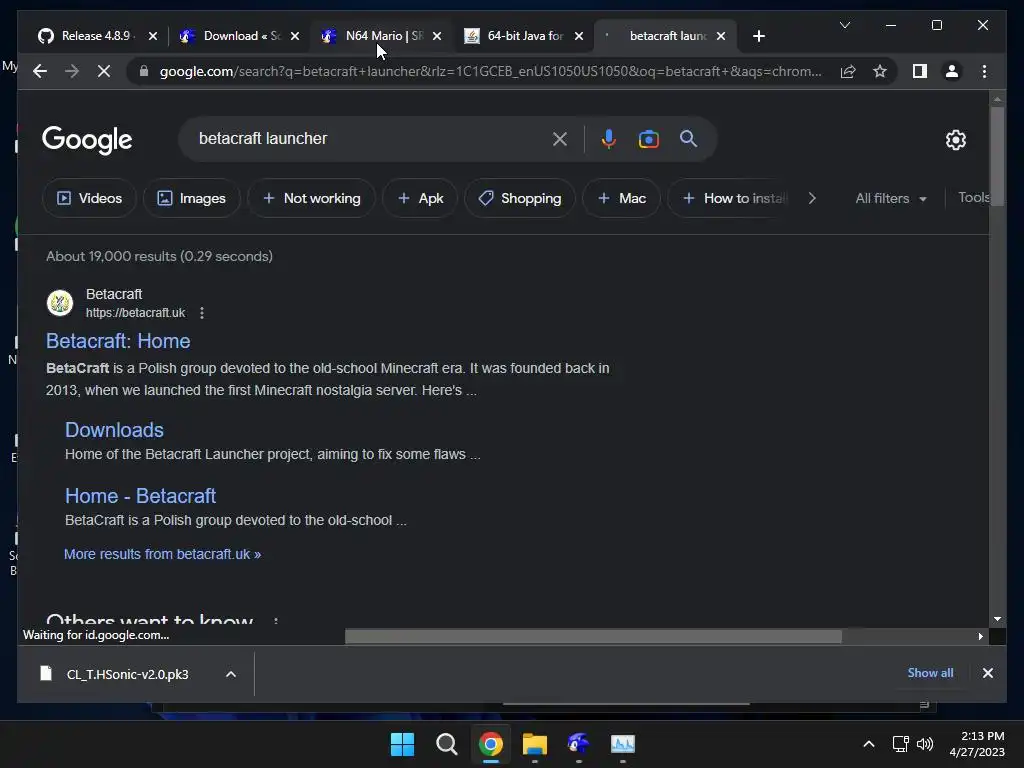Image resolution: width=1024 pixels, height=768 pixels.
Task: Close the 64-bit Java tab
Action: tap(579, 36)
